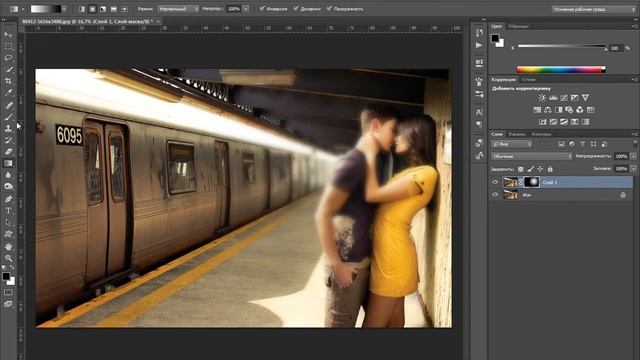640x360 pixels.
Task: Switch to the Образцы tab
Action: tap(518, 26)
